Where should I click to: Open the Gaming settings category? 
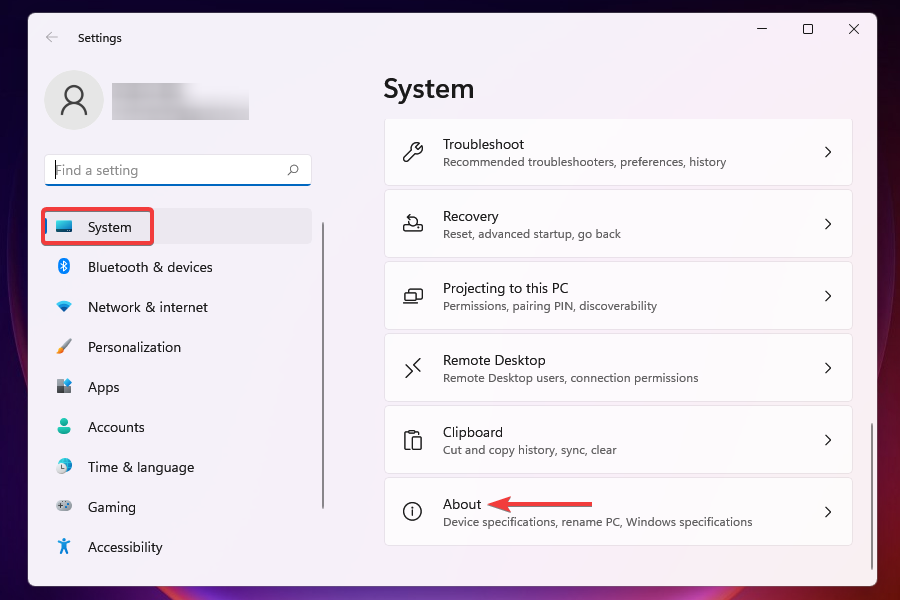pos(111,507)
